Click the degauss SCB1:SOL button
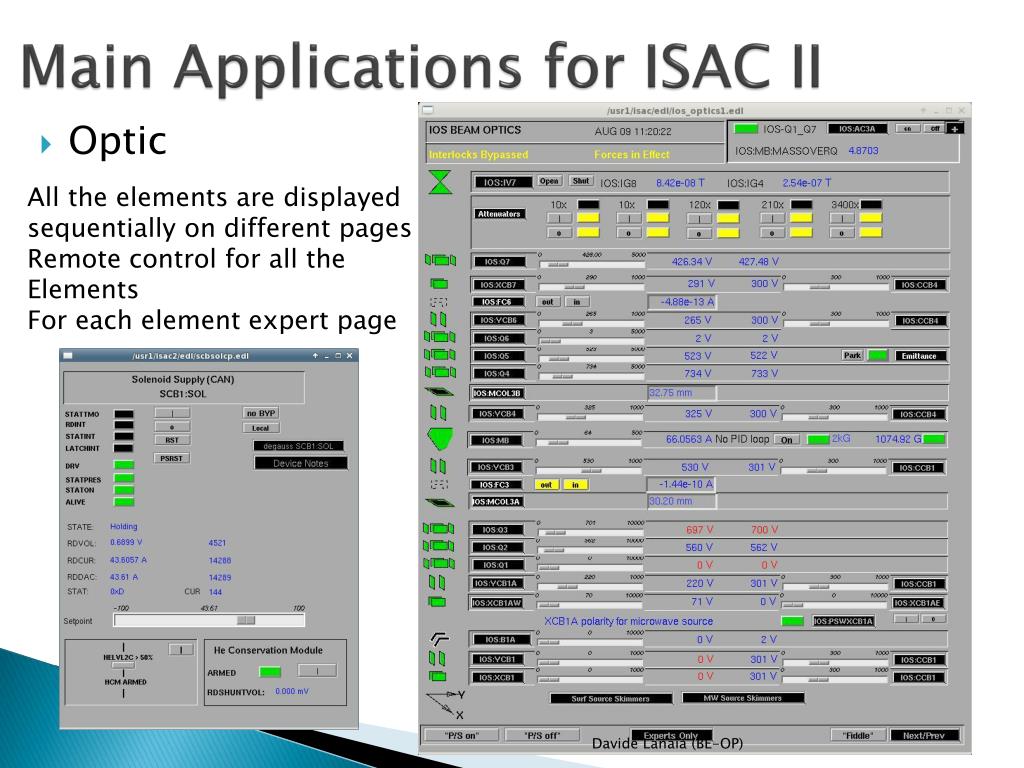 298,446
